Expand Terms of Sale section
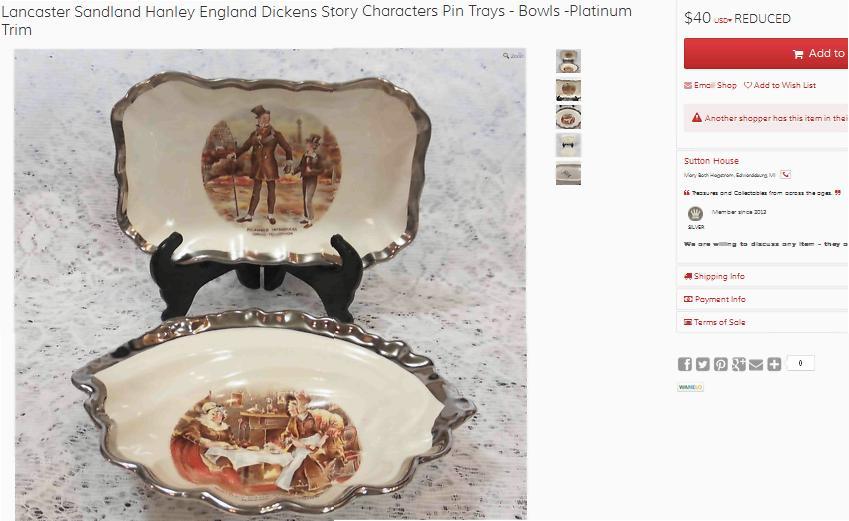Image resolution: width=849 pixels, height=521 pixels. click(x=715, y=322)
